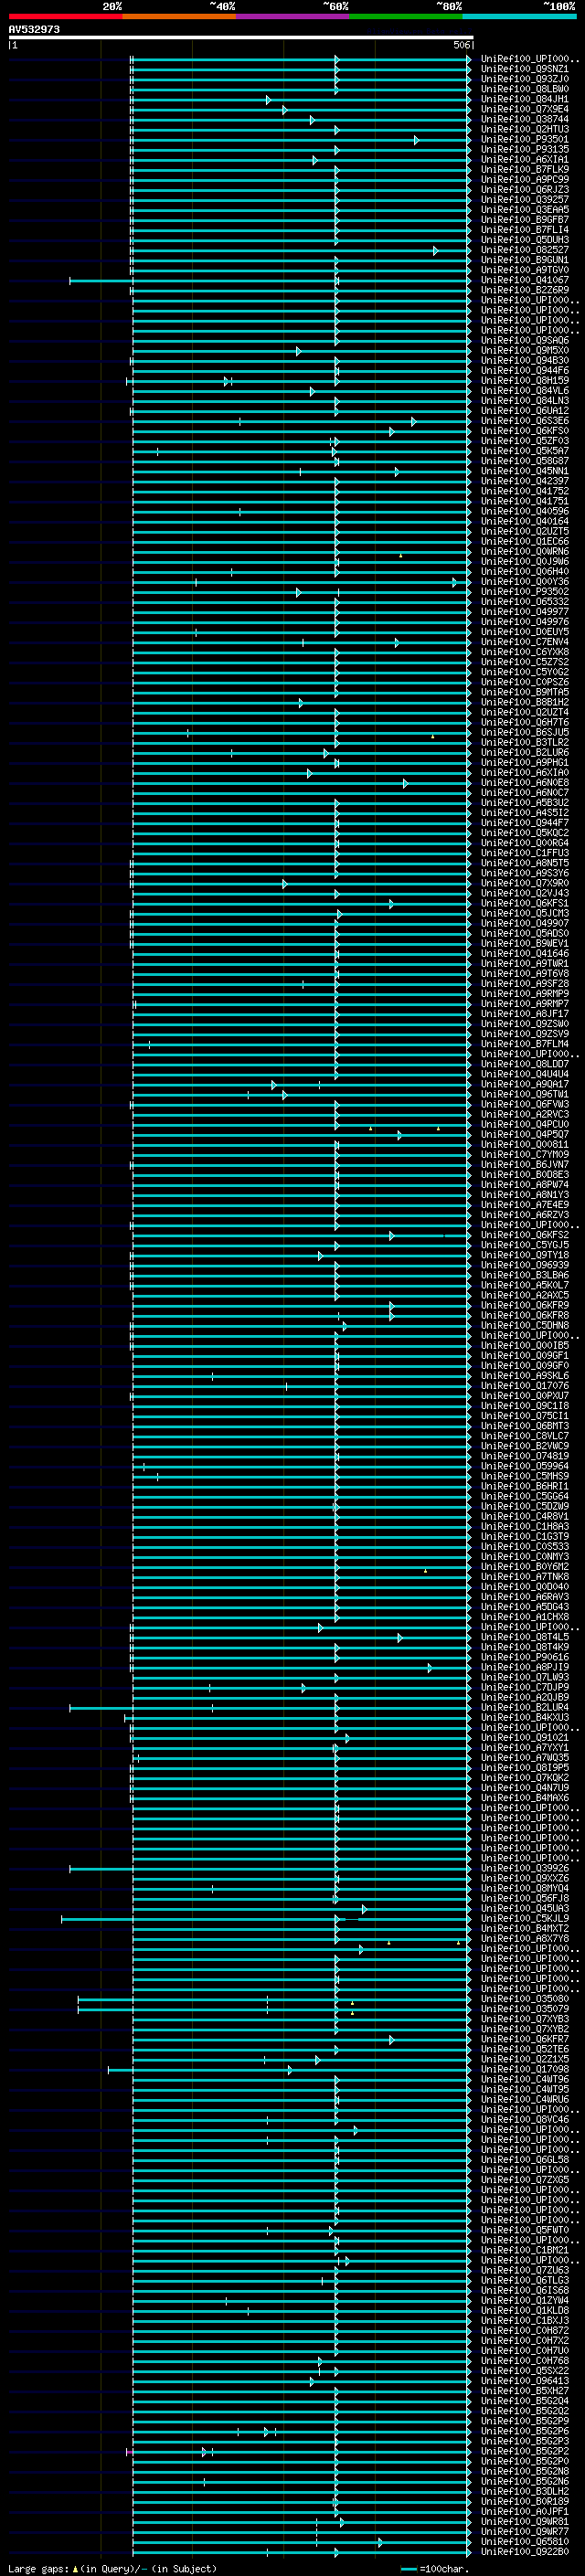Open hit UniRef100_C5DHN8
The height and width of the screenshot is (2576, 585).
point(525,1325)
